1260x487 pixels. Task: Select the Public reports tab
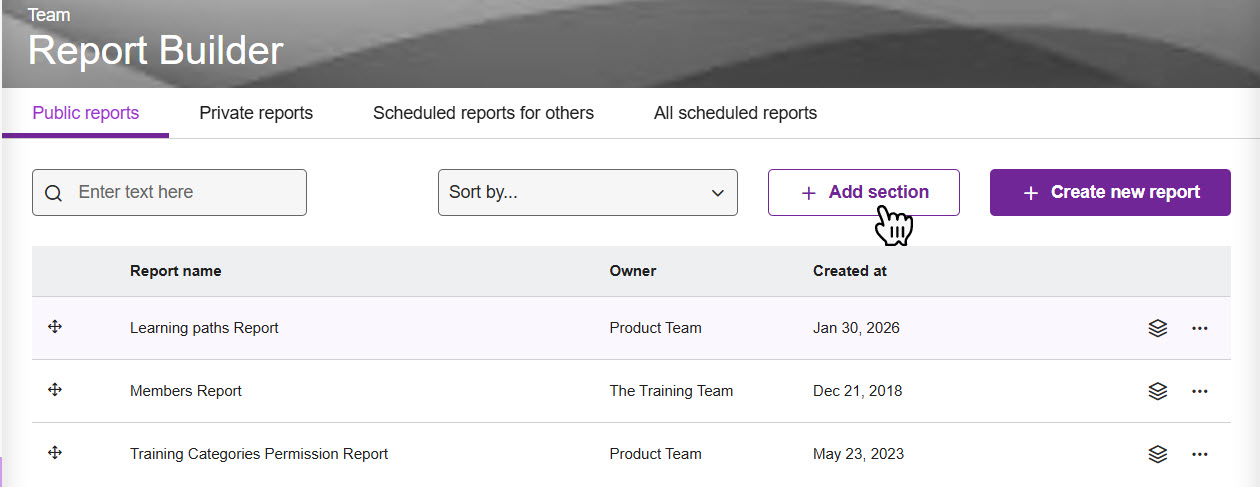86,113
